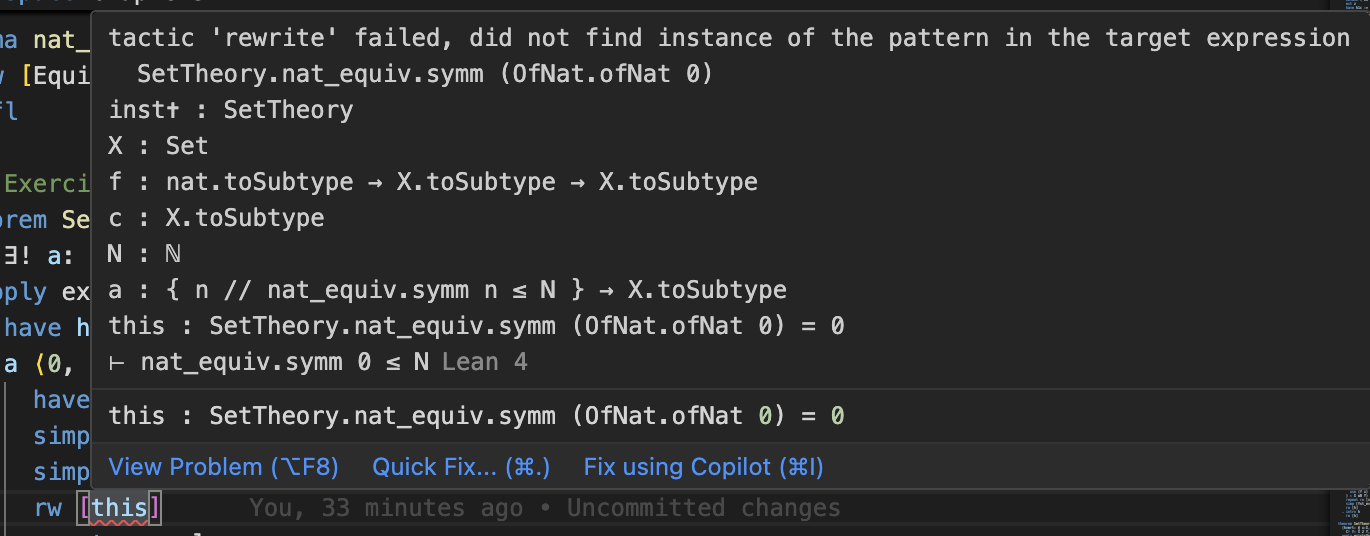Select the 'X : Set' hypothesis line
The image size is (1370, 536).
pos(158,146)
